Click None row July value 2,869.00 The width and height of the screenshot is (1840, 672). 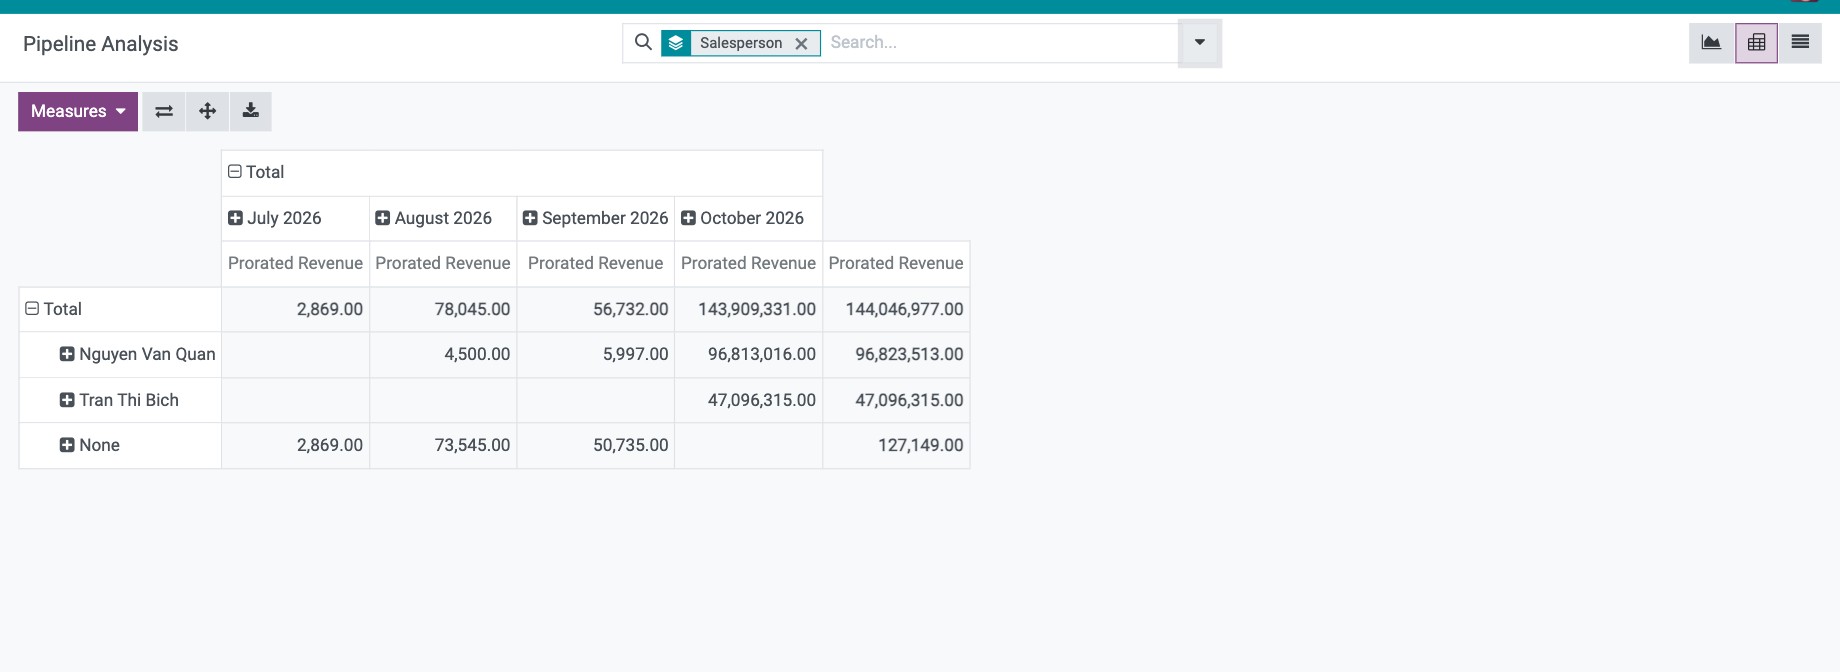[x=295, y=445]
